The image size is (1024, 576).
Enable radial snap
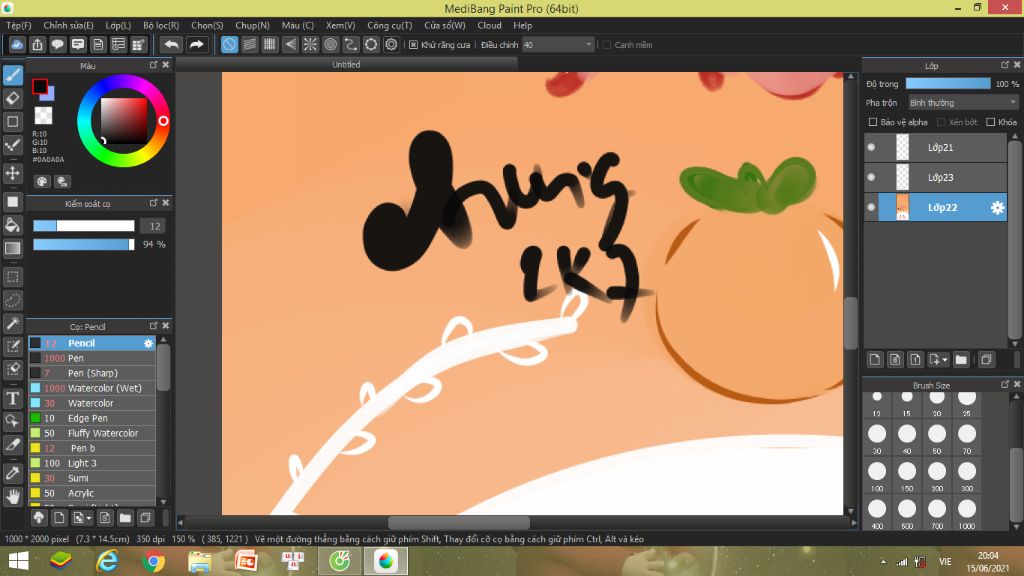point(310,44)
